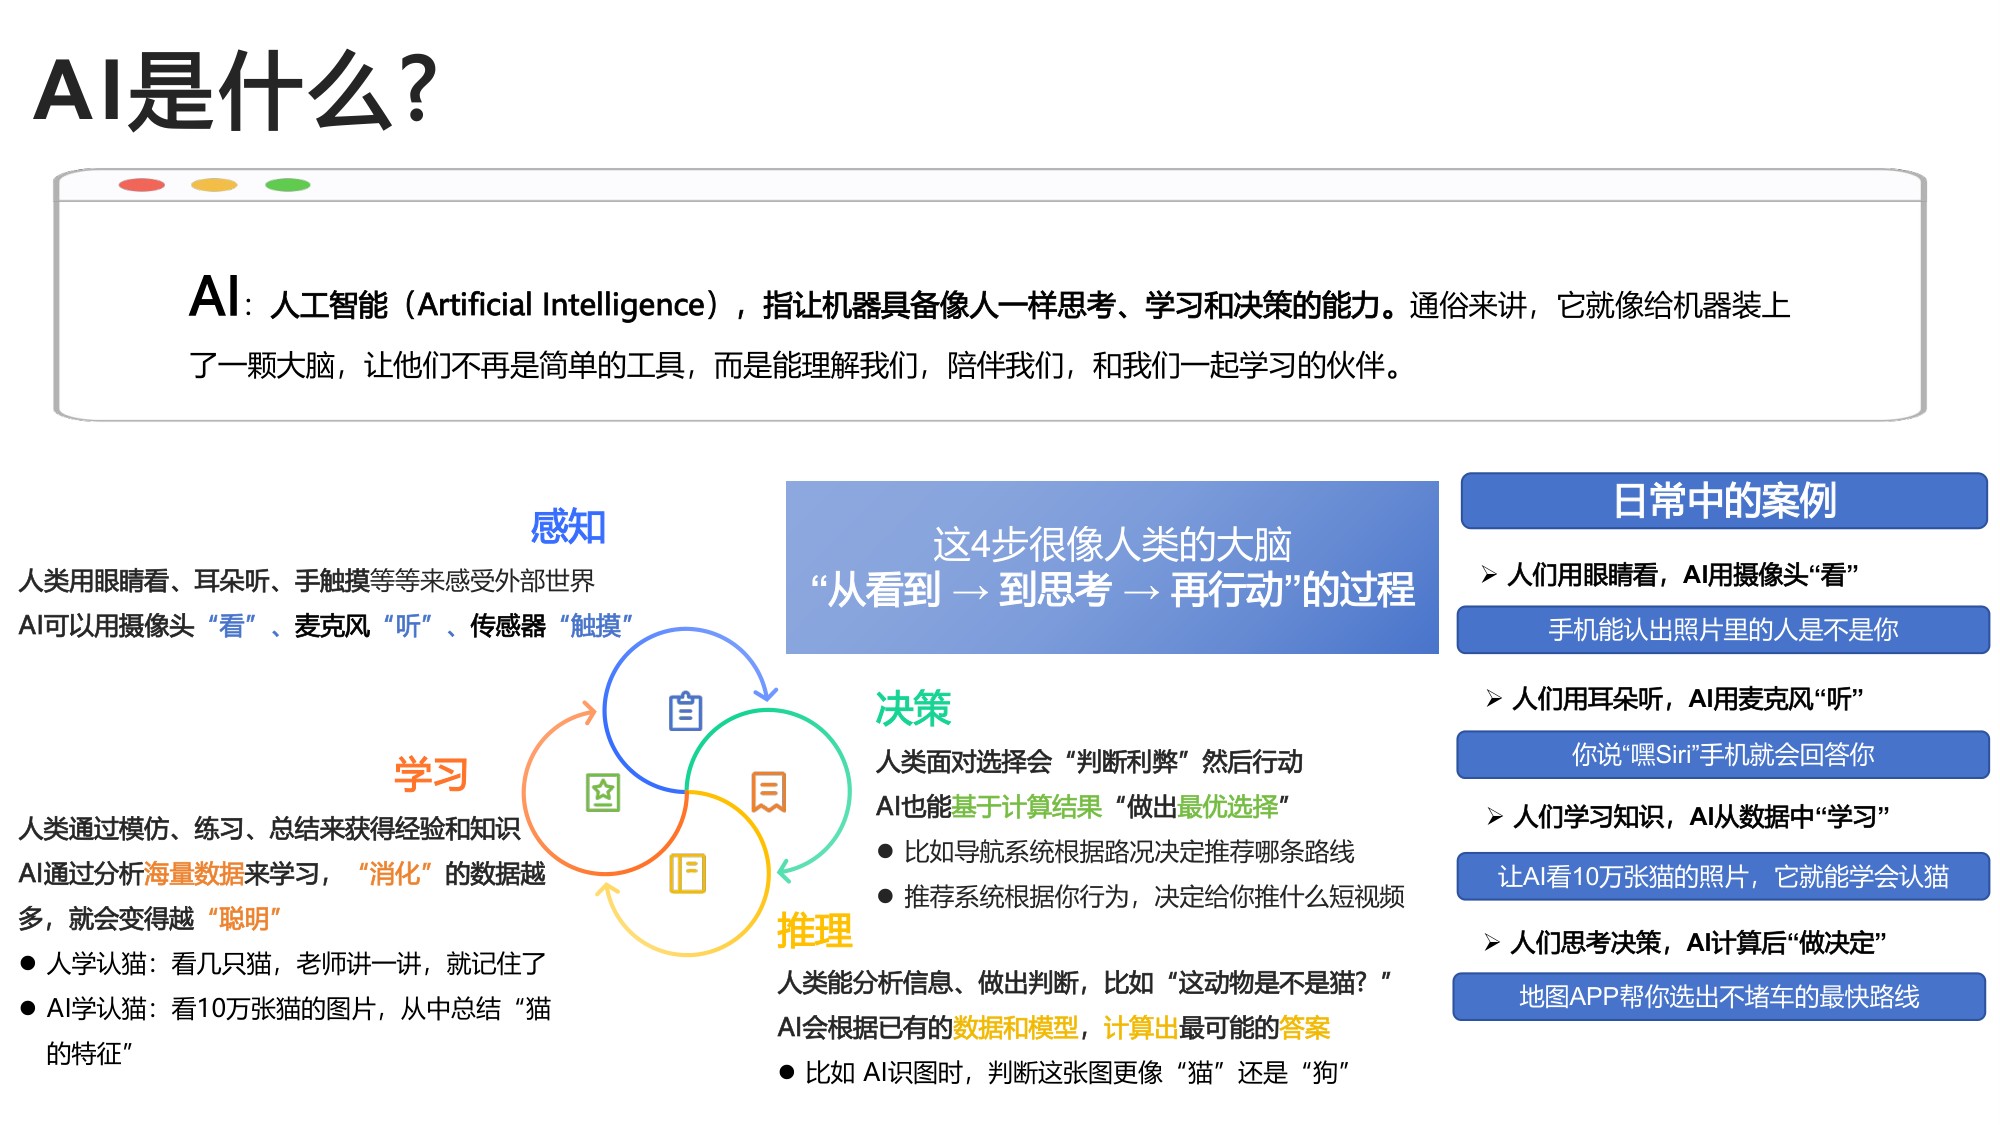Select the 学习 heading
The width and height of the screenshot is (2000, 1125).
[x=431, y=774]
